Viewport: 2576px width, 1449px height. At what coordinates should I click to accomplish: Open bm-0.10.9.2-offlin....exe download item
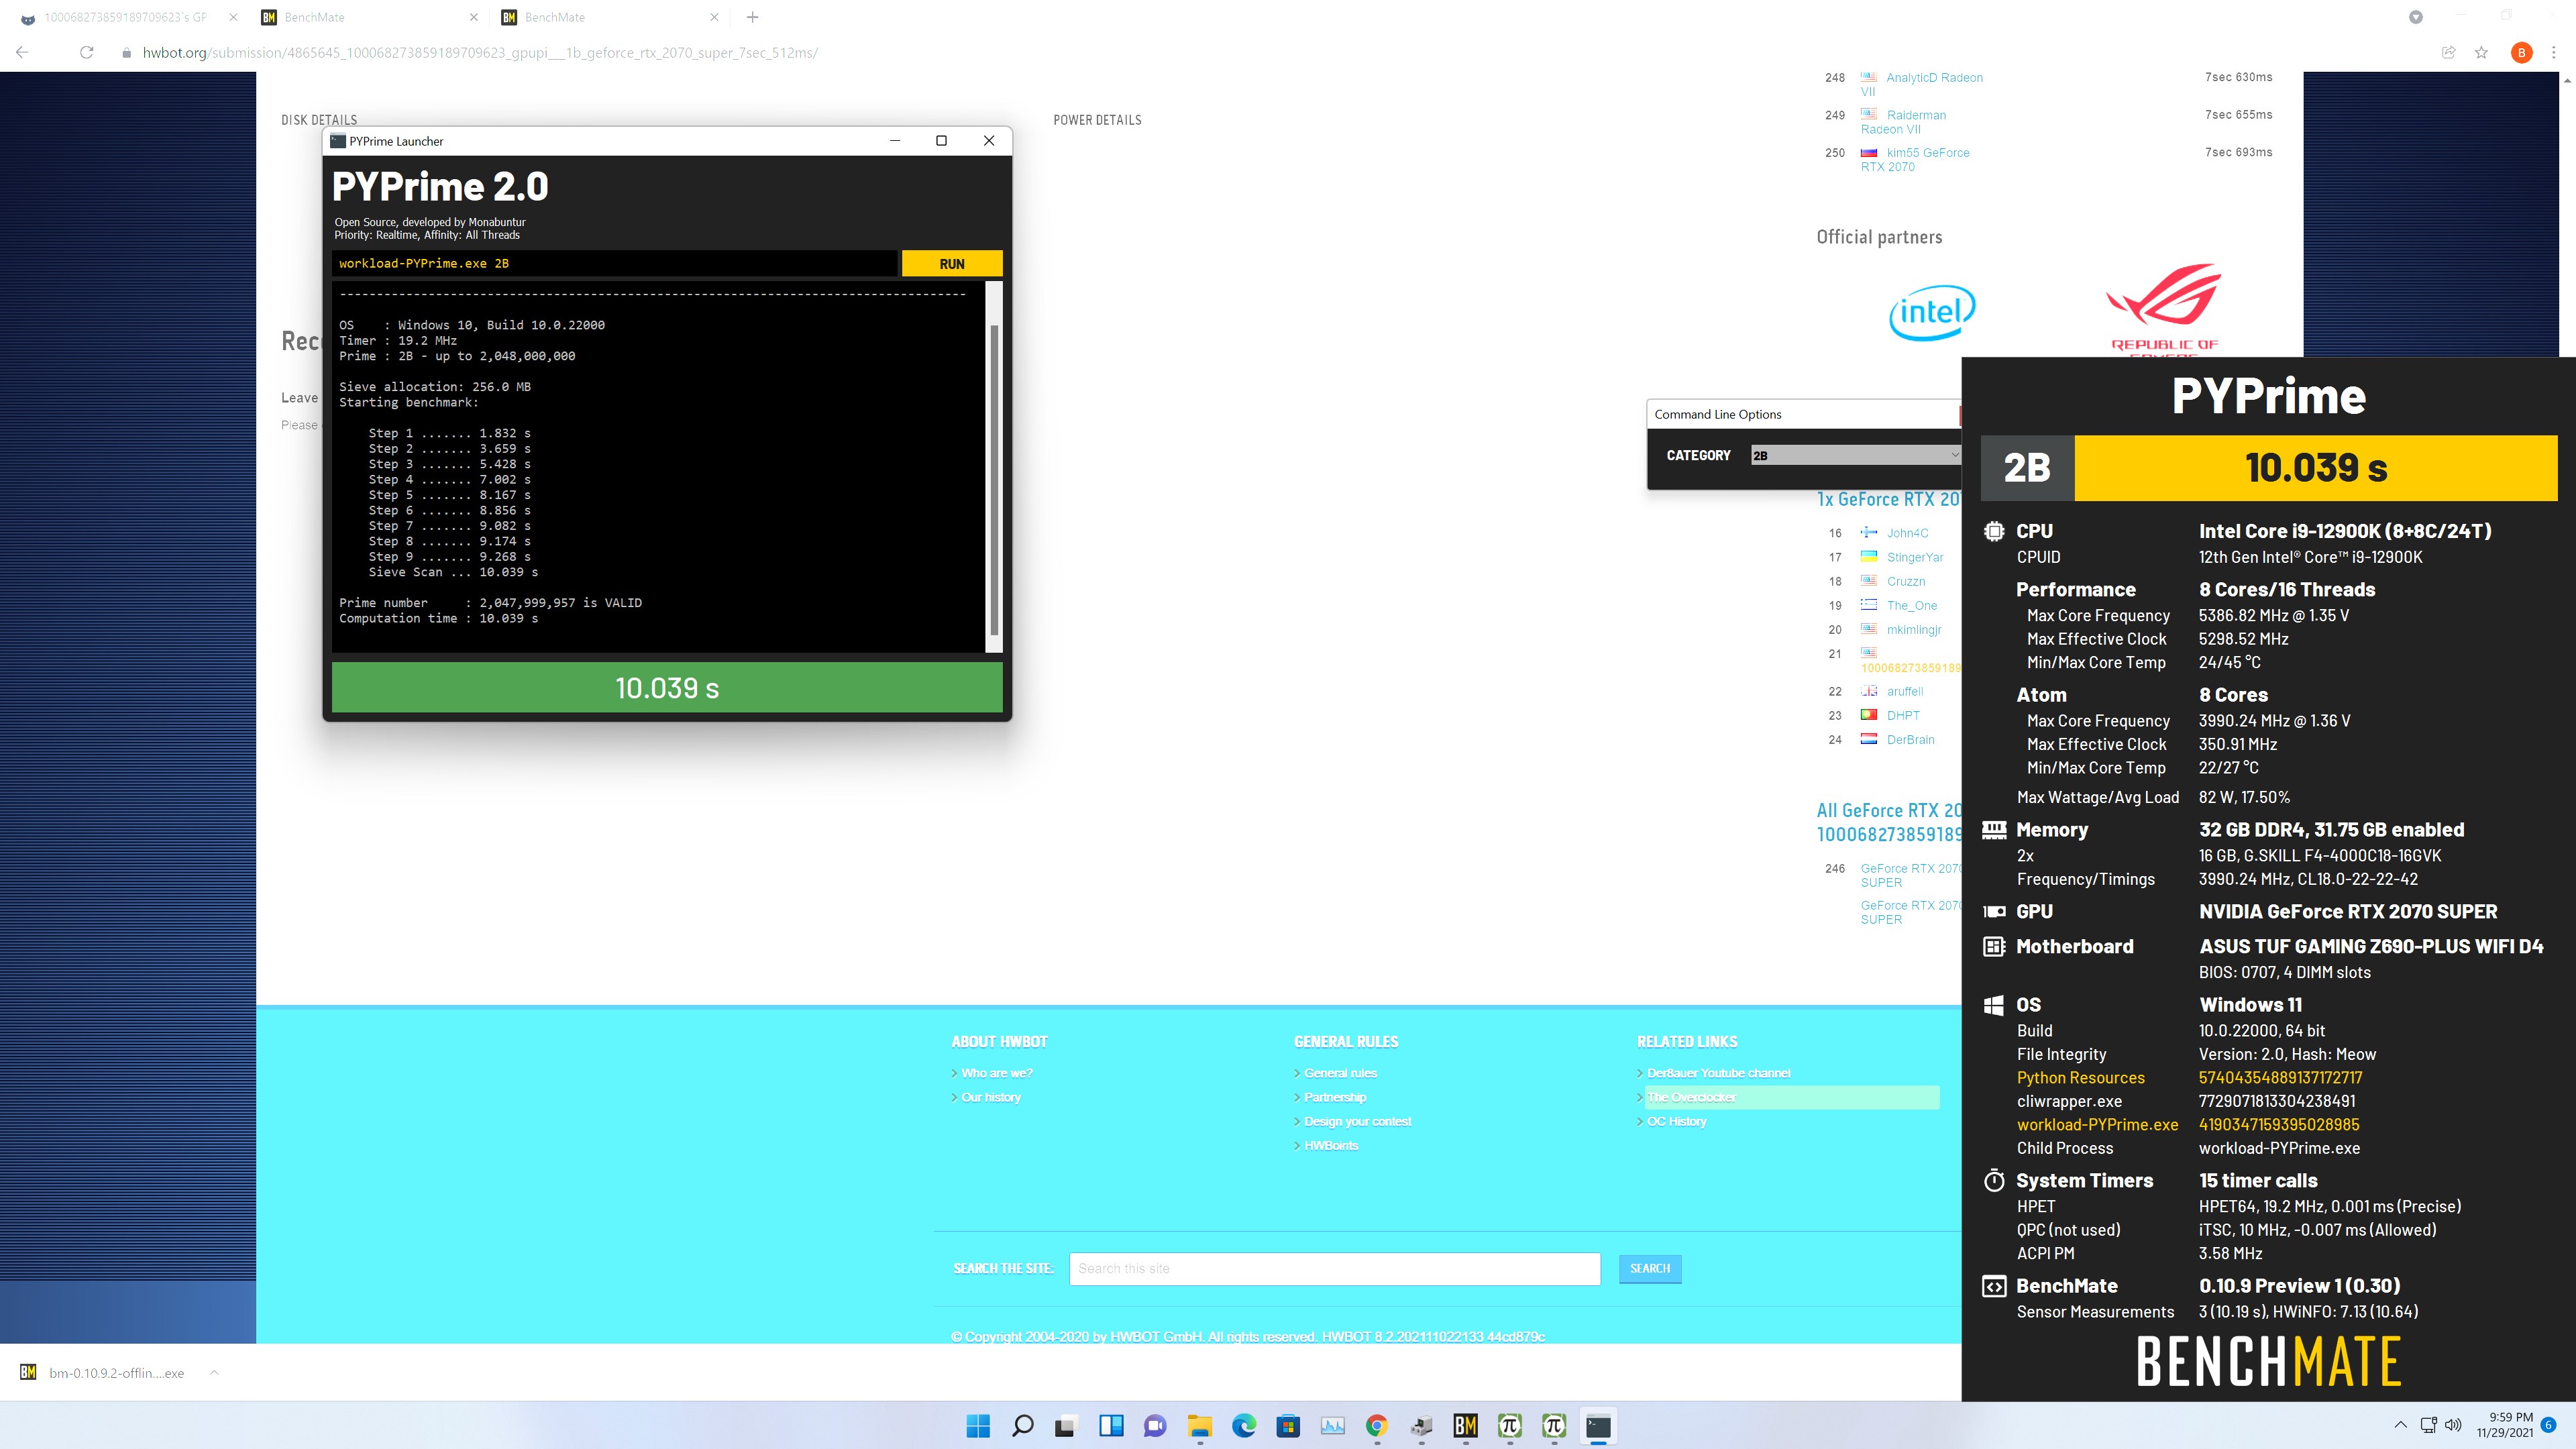click(104, 1373)
